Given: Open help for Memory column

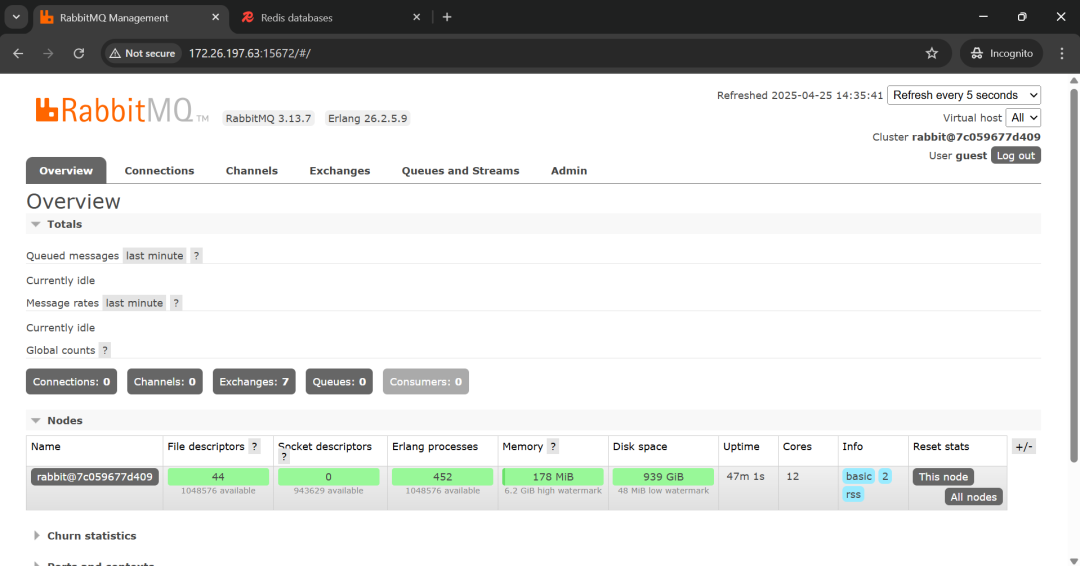Looking at the screenshot, I should tap(552, 447).
